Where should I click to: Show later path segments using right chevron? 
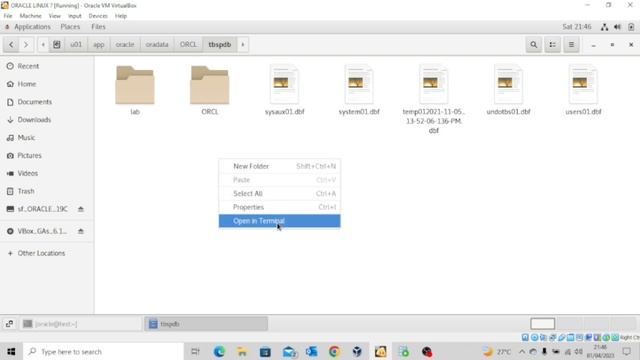click(243, 44)
